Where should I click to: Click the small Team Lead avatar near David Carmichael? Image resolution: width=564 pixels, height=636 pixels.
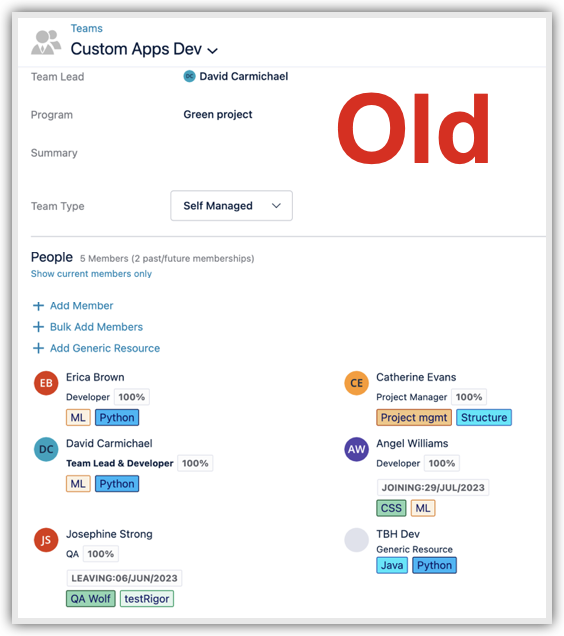click(189, 76)
